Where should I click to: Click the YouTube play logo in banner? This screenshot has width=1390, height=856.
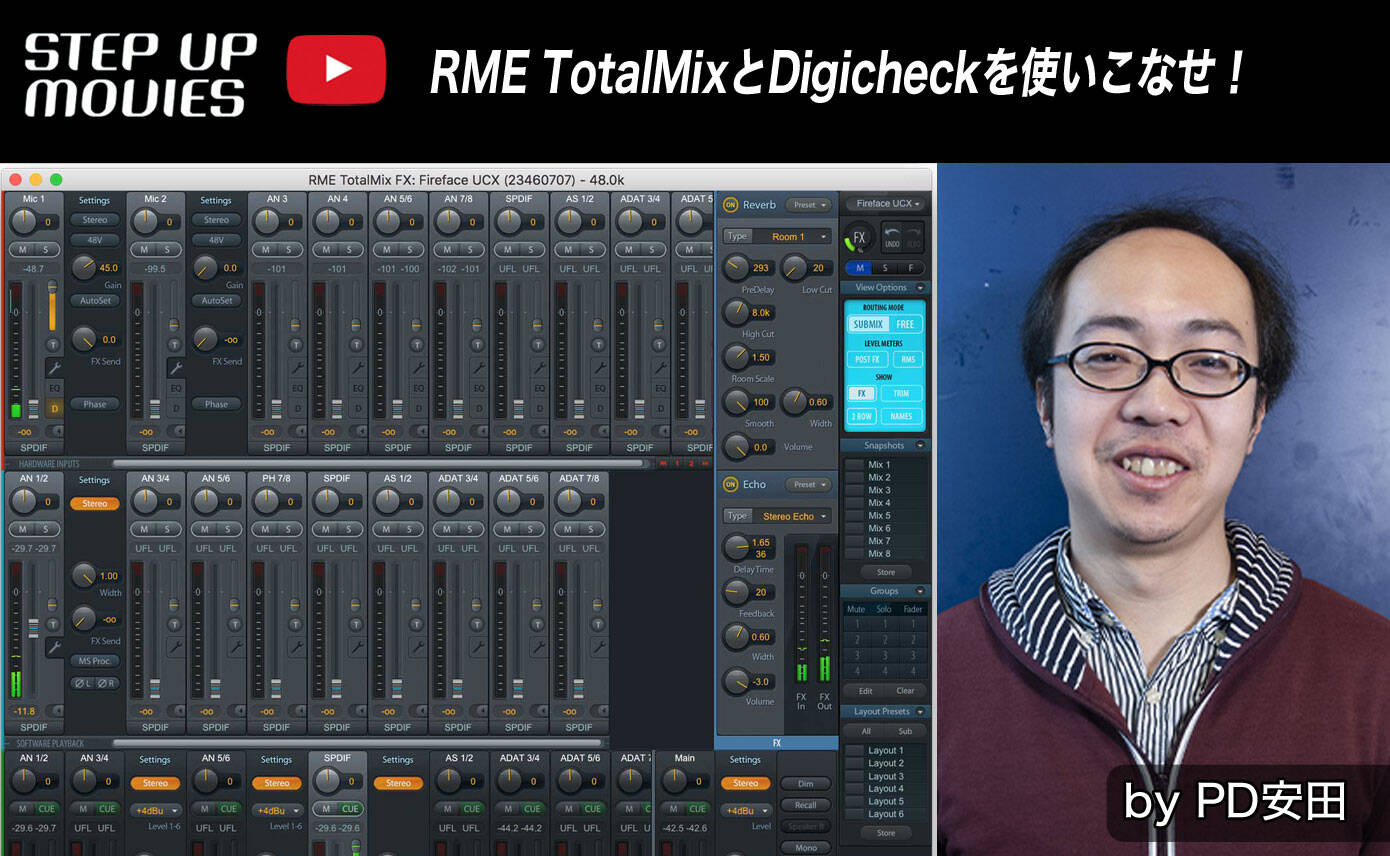pos(337,69)
